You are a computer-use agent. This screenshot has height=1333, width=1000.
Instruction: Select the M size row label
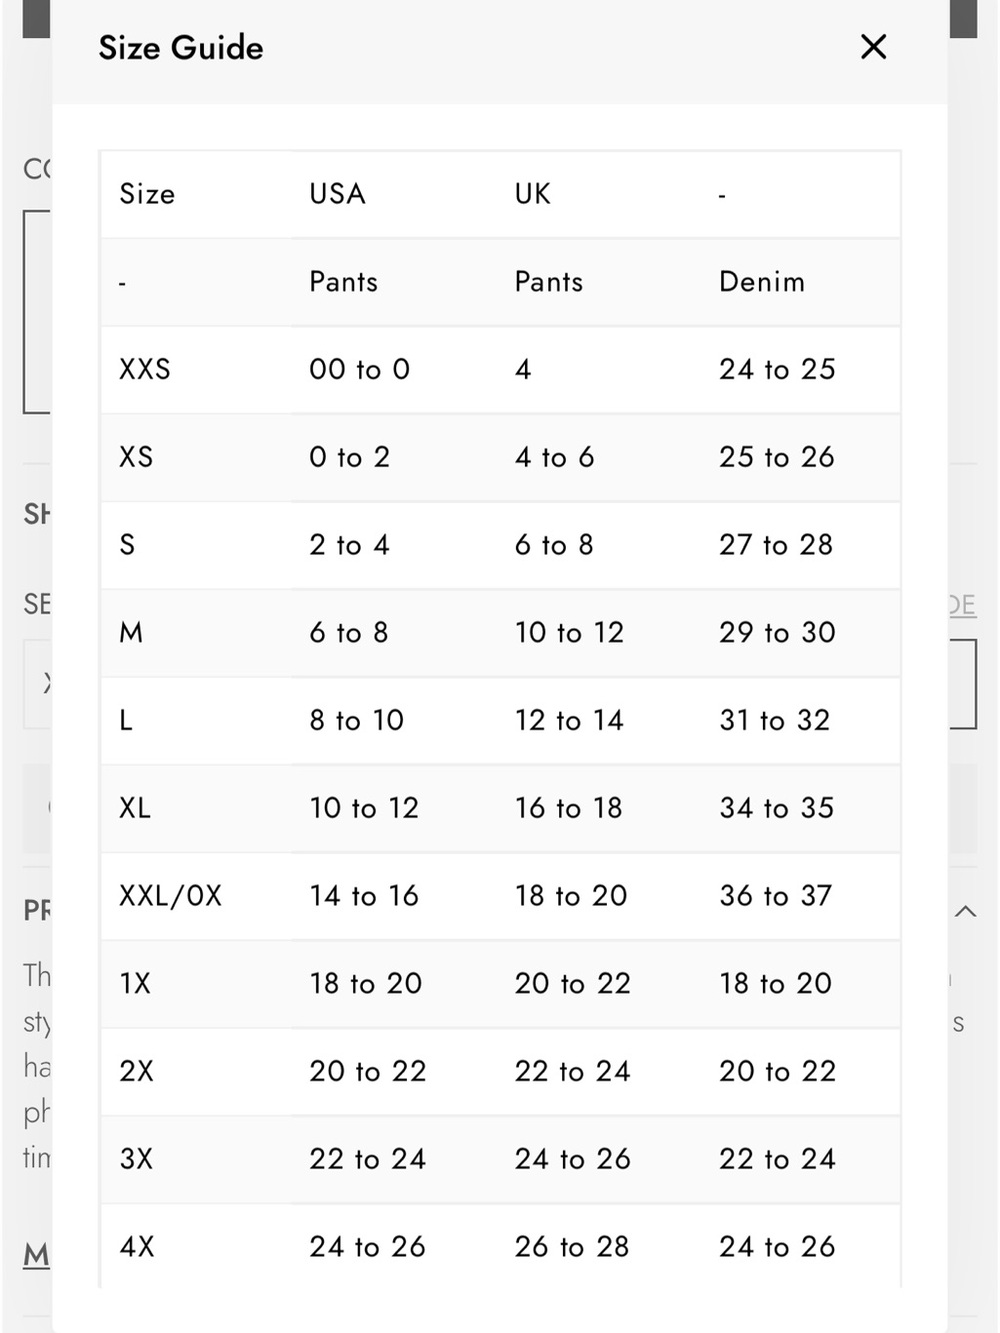coord(131,633)
